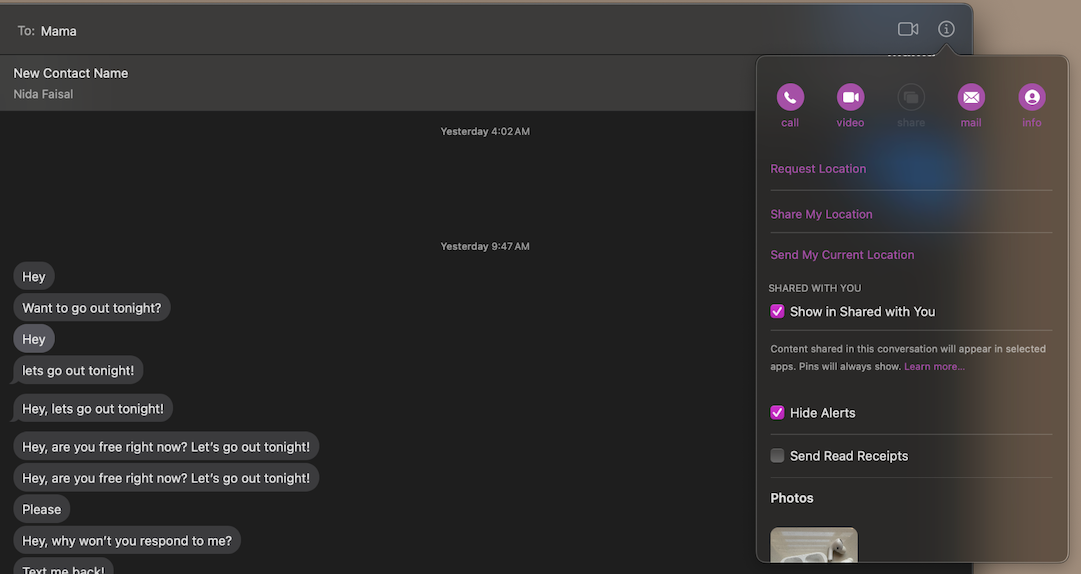Select the "Please" message bubble

tap(42, 509)
